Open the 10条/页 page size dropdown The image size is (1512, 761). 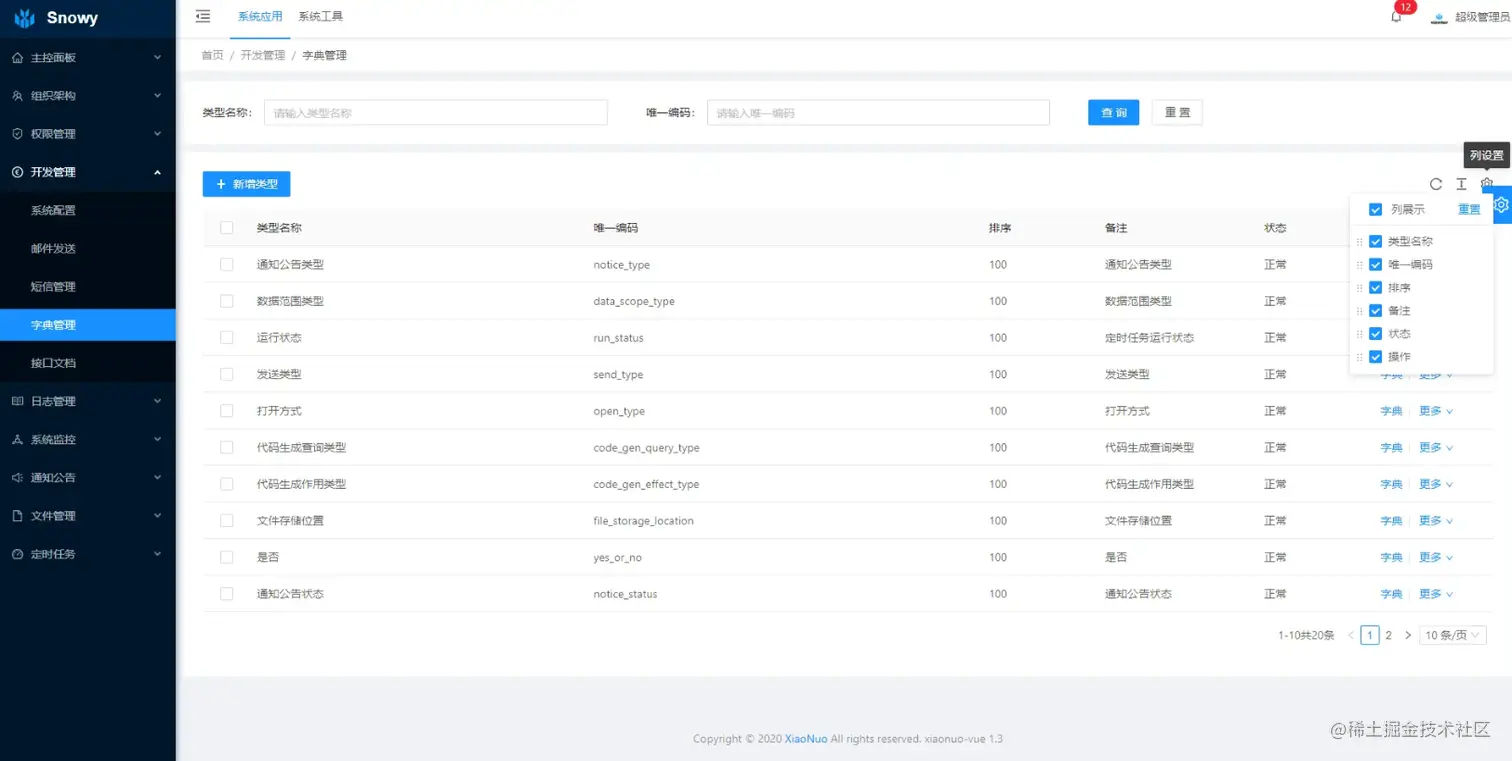(x=1453, y=635)
